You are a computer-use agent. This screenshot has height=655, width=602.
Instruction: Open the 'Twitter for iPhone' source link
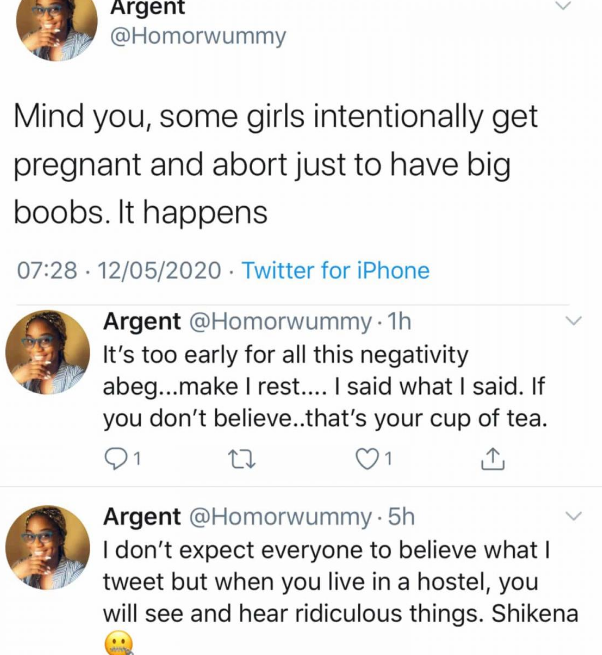[336, 270]
